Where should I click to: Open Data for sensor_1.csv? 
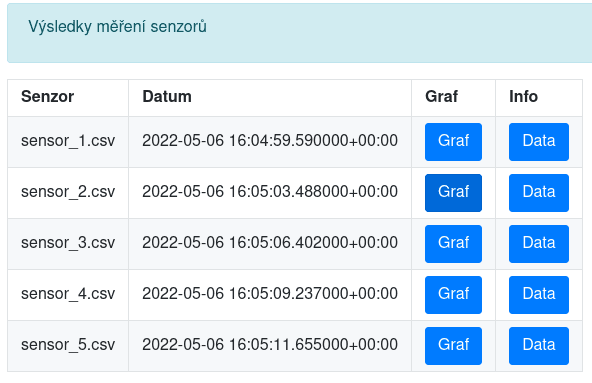539,142
